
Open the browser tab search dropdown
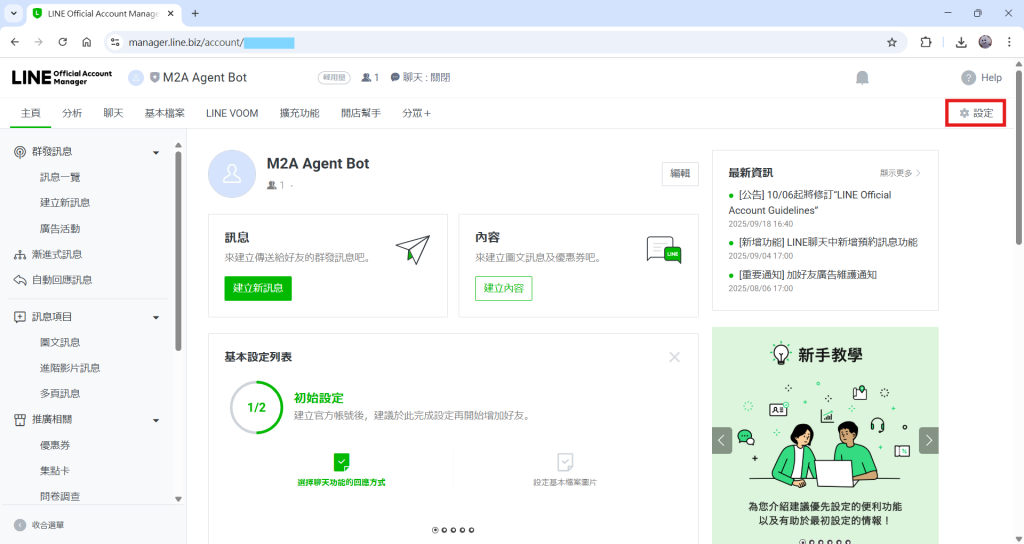click(x=13, y=13)
